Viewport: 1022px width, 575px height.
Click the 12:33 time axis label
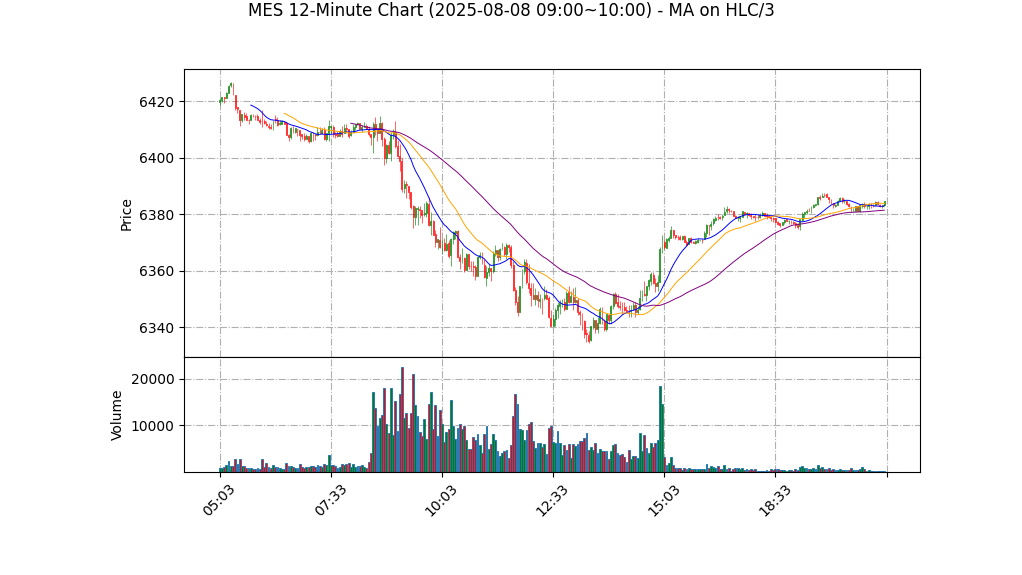coord(551,501)
